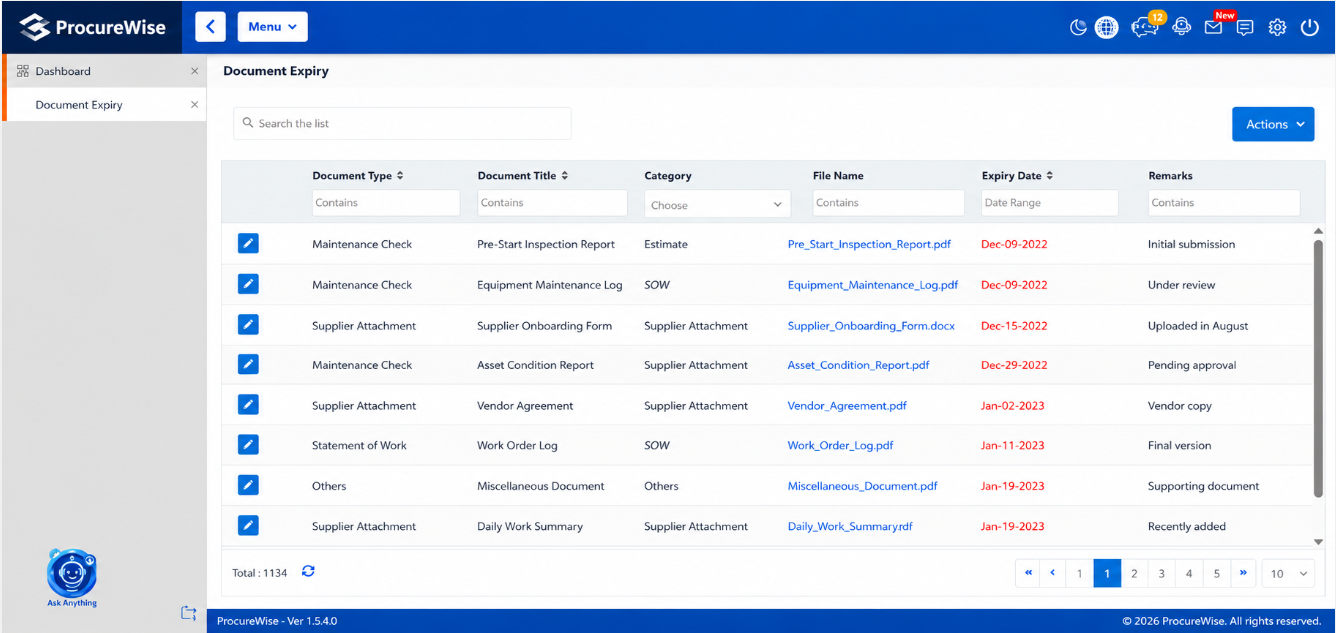Click the power logout icon
1336x633 pixels.
coord(1310,28)
